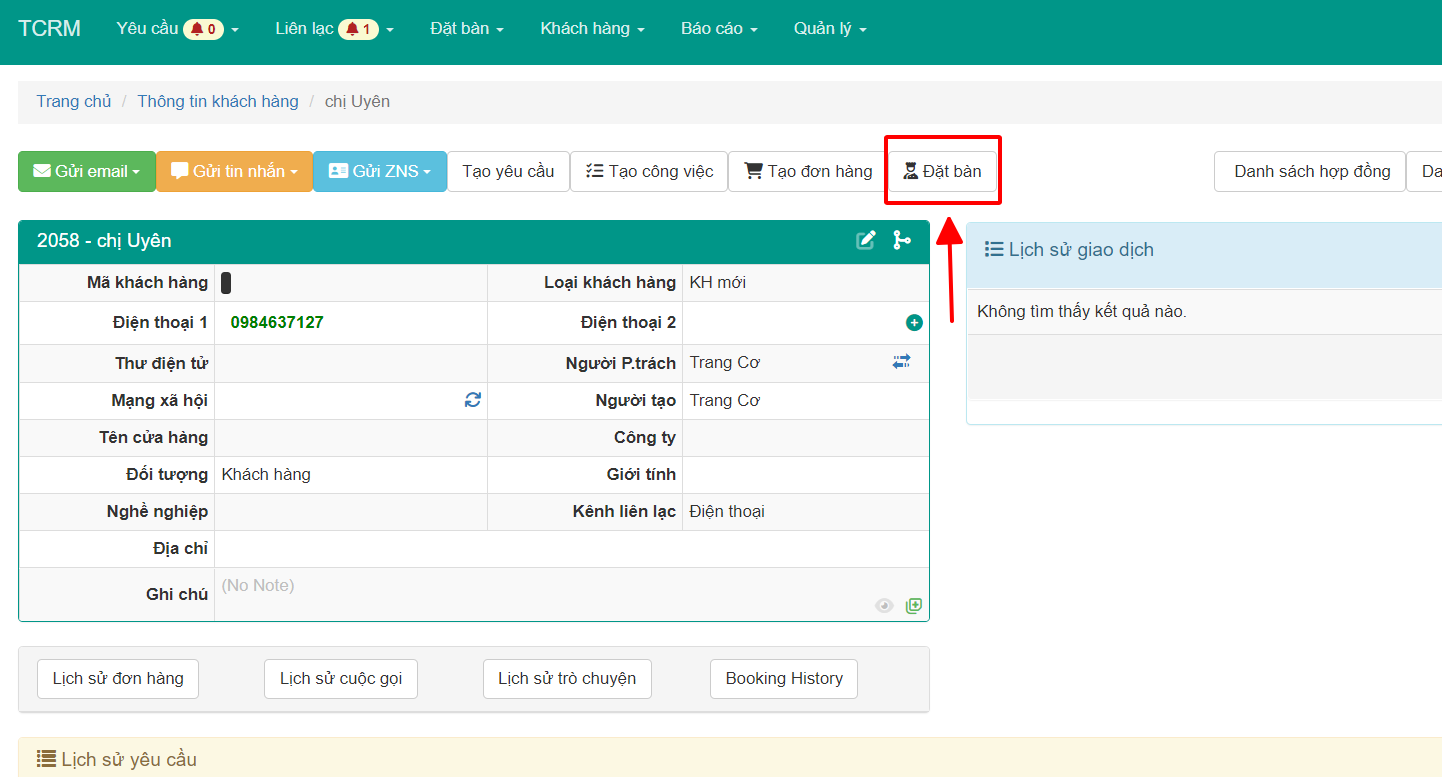
Task: Click the KH mới customer type value
Action: click(x=718, y=283)
